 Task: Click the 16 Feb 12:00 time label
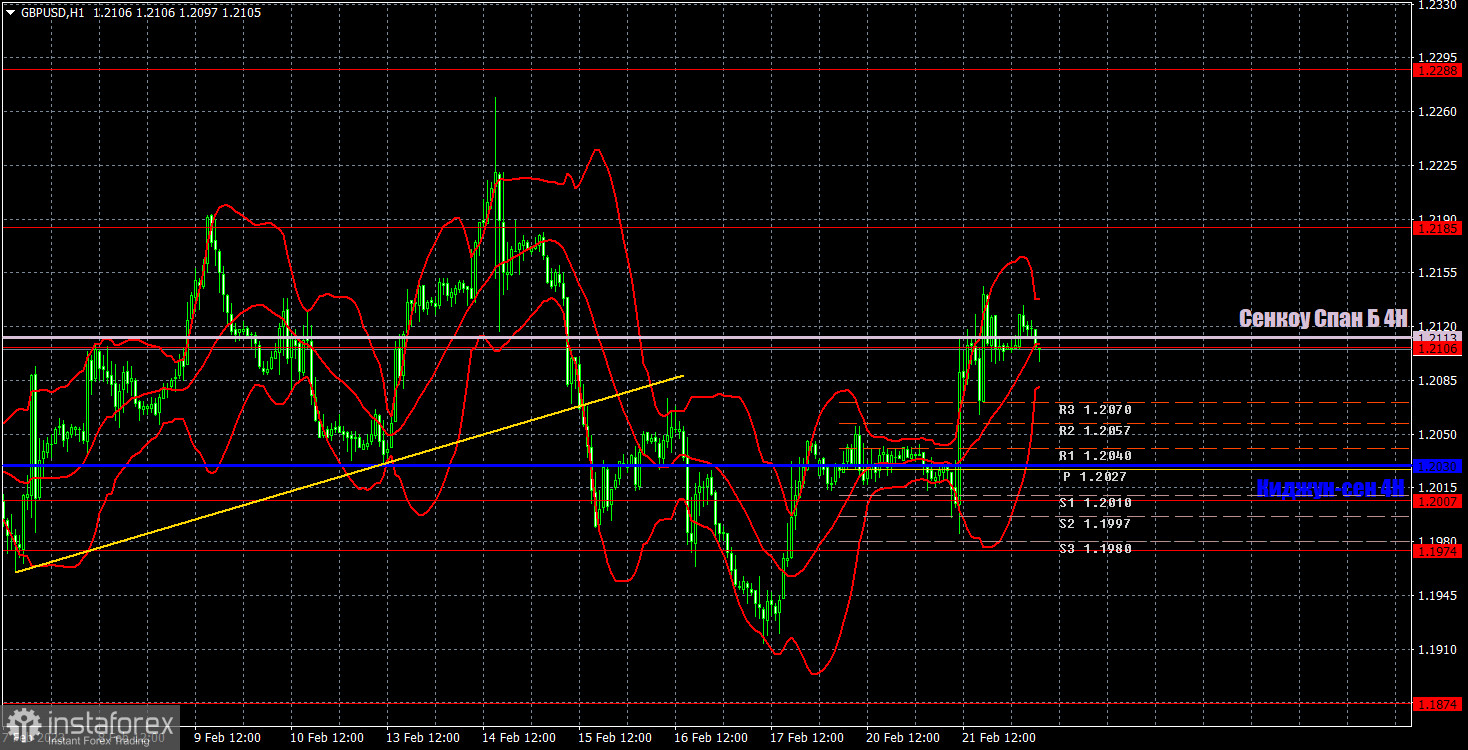pyautogui.click(x=711, y=738)
